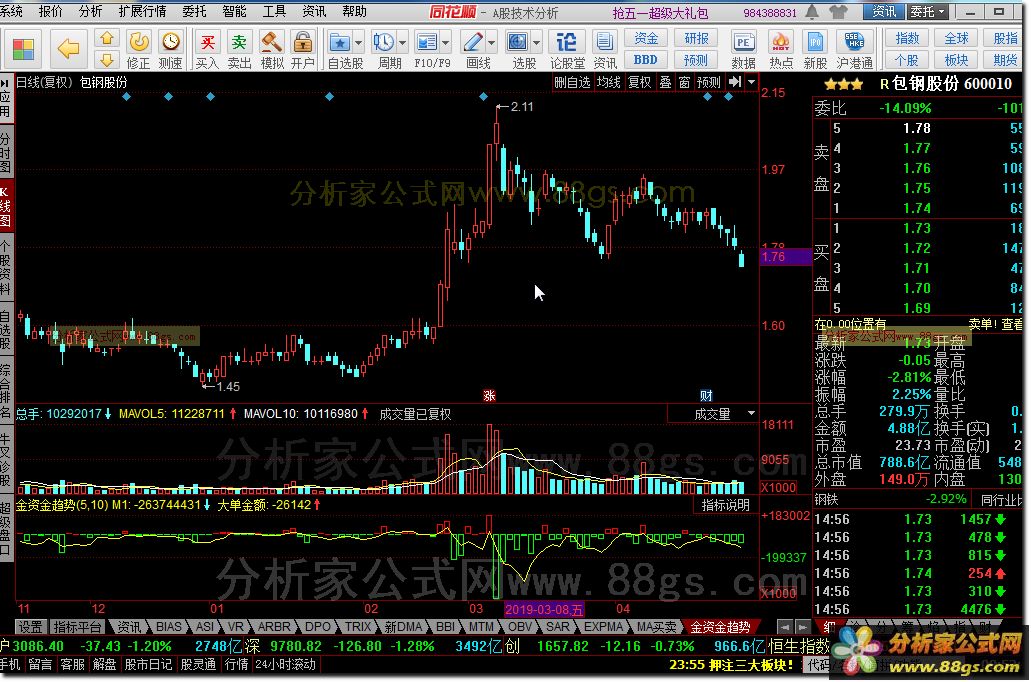Click the down arrow icon in toolbar
1031x682 pixels.
point(107,61)
